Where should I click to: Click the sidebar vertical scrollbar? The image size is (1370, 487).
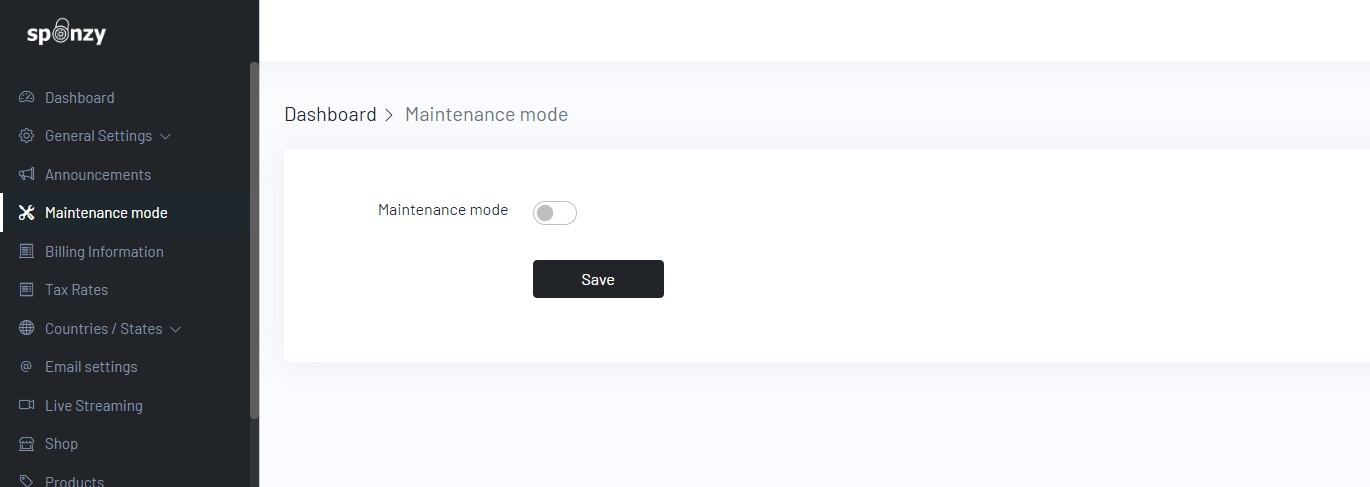pyautogui.click(x=254, y=240)
